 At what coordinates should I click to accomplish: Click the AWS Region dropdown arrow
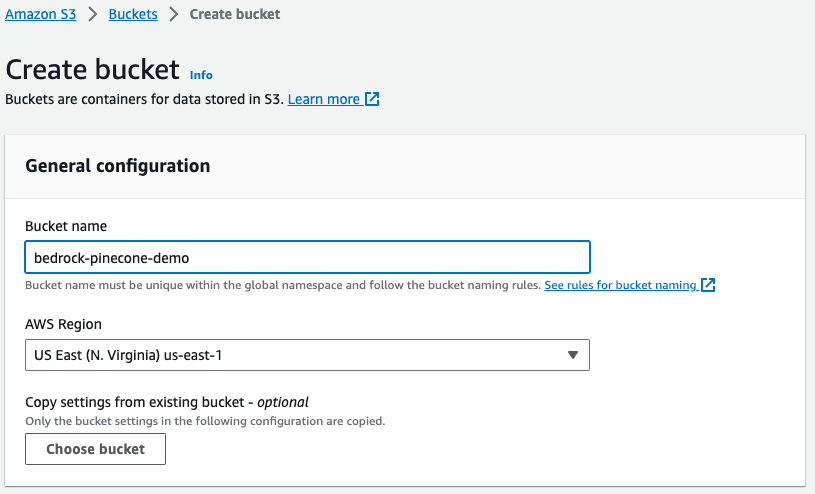click(x=572, y=355)
